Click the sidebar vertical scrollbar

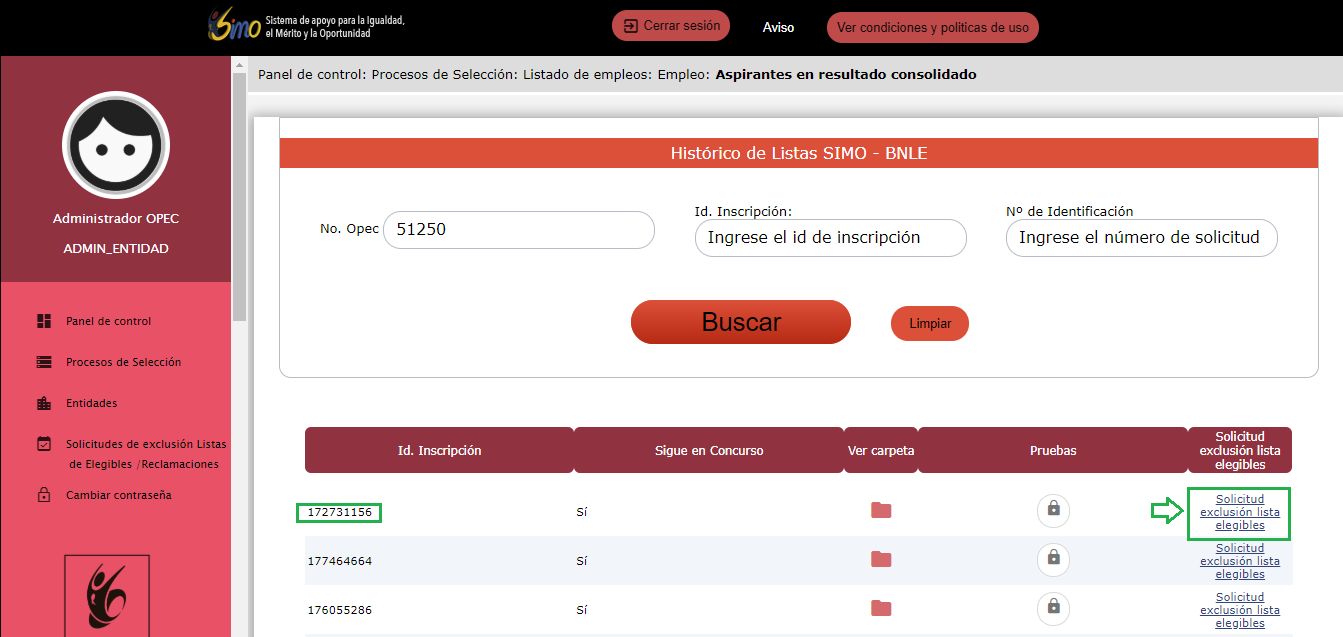tap(239, 200)
